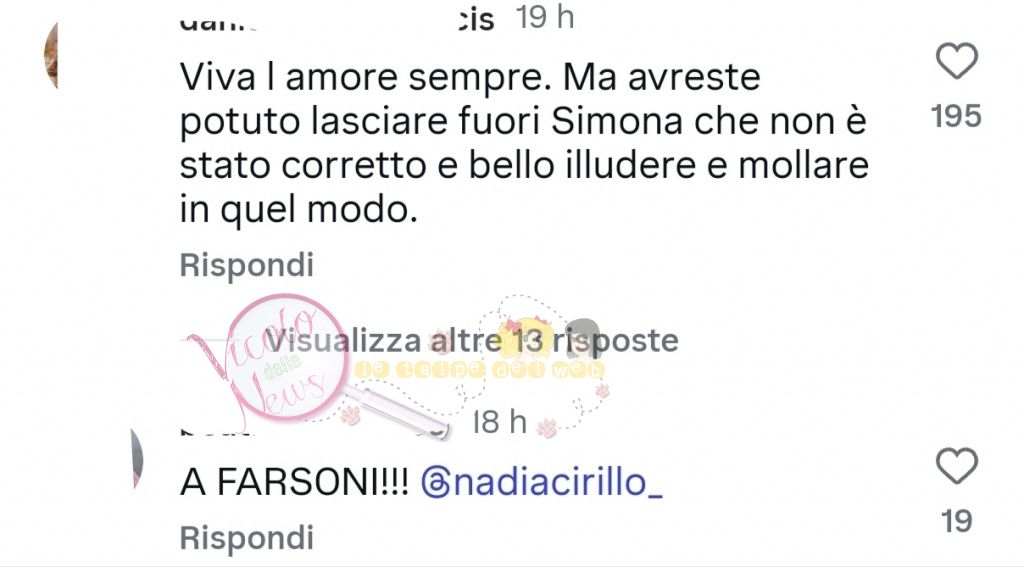Open first commenter's profile avatar
Viewport: 1024px width, 567px height.
[x=51, y=55]
